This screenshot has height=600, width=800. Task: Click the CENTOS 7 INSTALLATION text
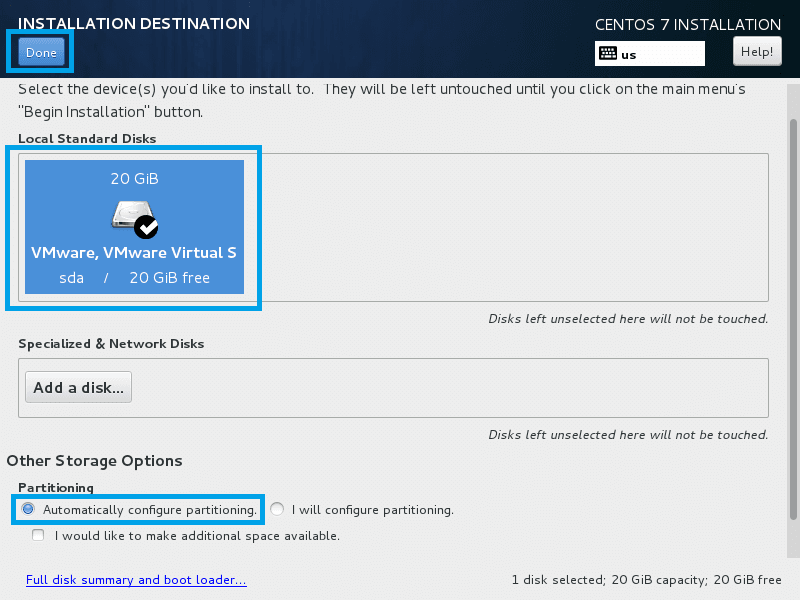point(688,24)
